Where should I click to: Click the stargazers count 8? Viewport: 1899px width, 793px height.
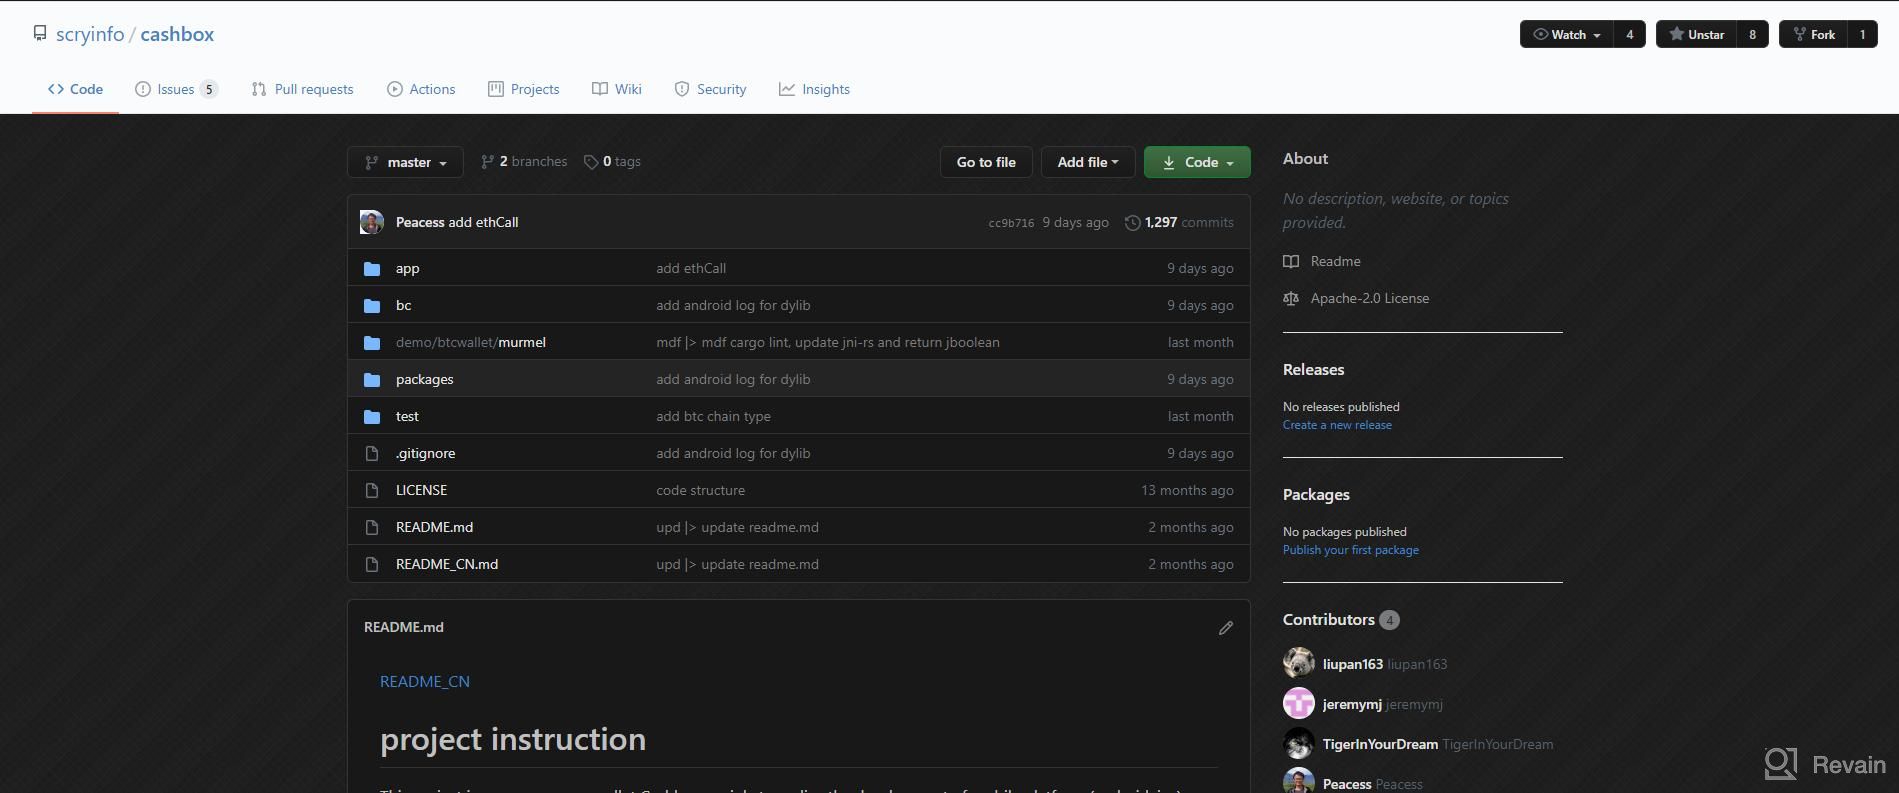click(1752, 34)
